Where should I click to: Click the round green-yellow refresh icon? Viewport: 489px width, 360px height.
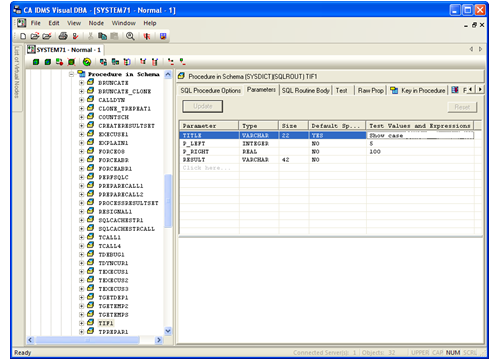click(87, 62)
